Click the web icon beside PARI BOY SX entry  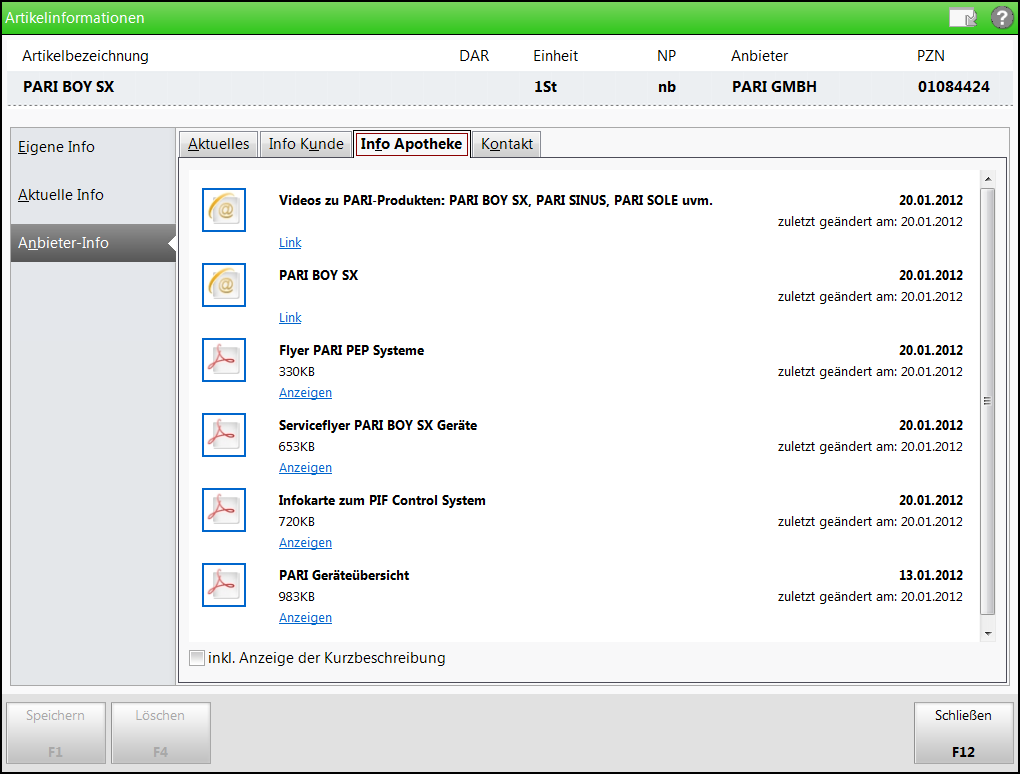coord(224,285)
